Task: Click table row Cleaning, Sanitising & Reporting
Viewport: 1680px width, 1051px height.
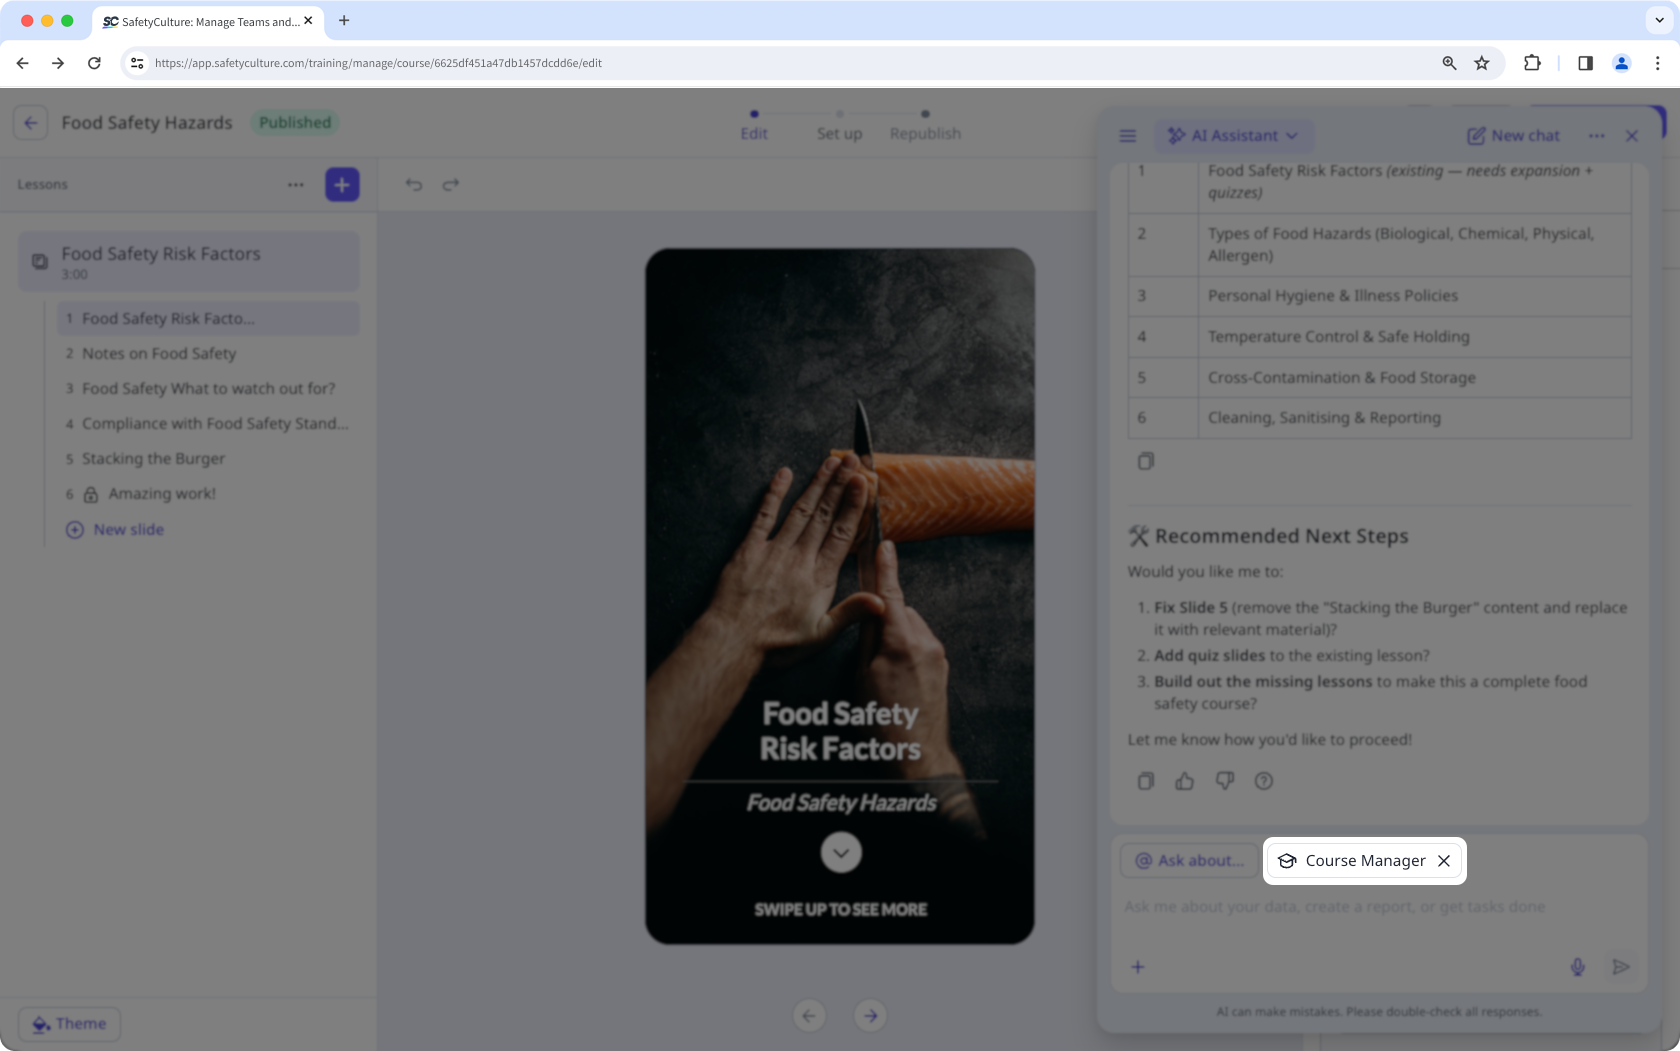Action: (1380, 418)
